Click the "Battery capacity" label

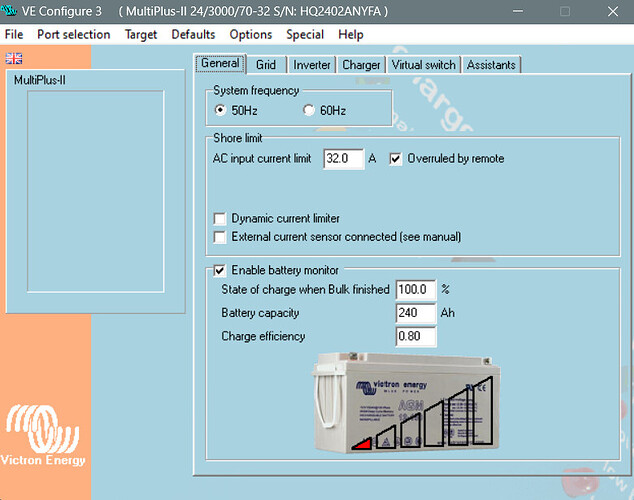260,313
